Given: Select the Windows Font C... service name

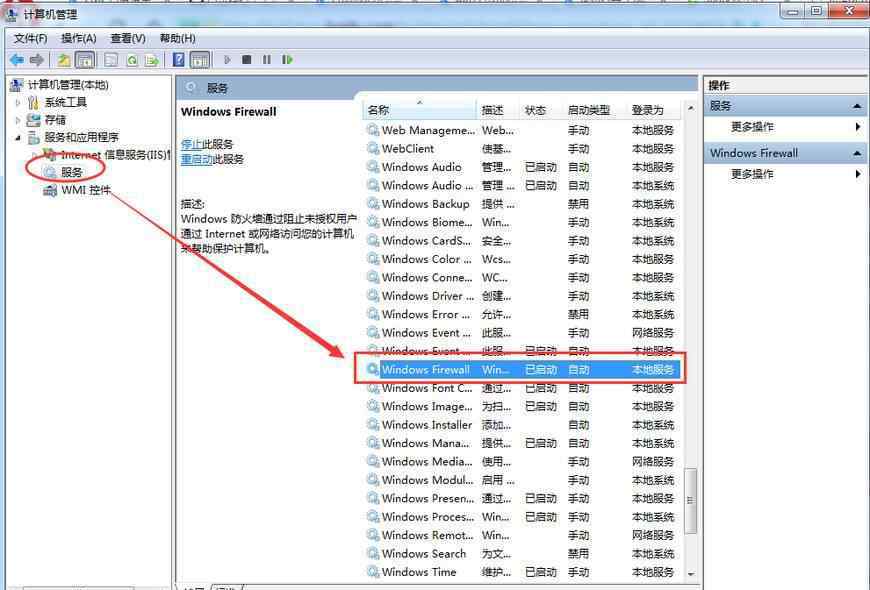Looking at the screenshot, I should click(x=427, y=388).
